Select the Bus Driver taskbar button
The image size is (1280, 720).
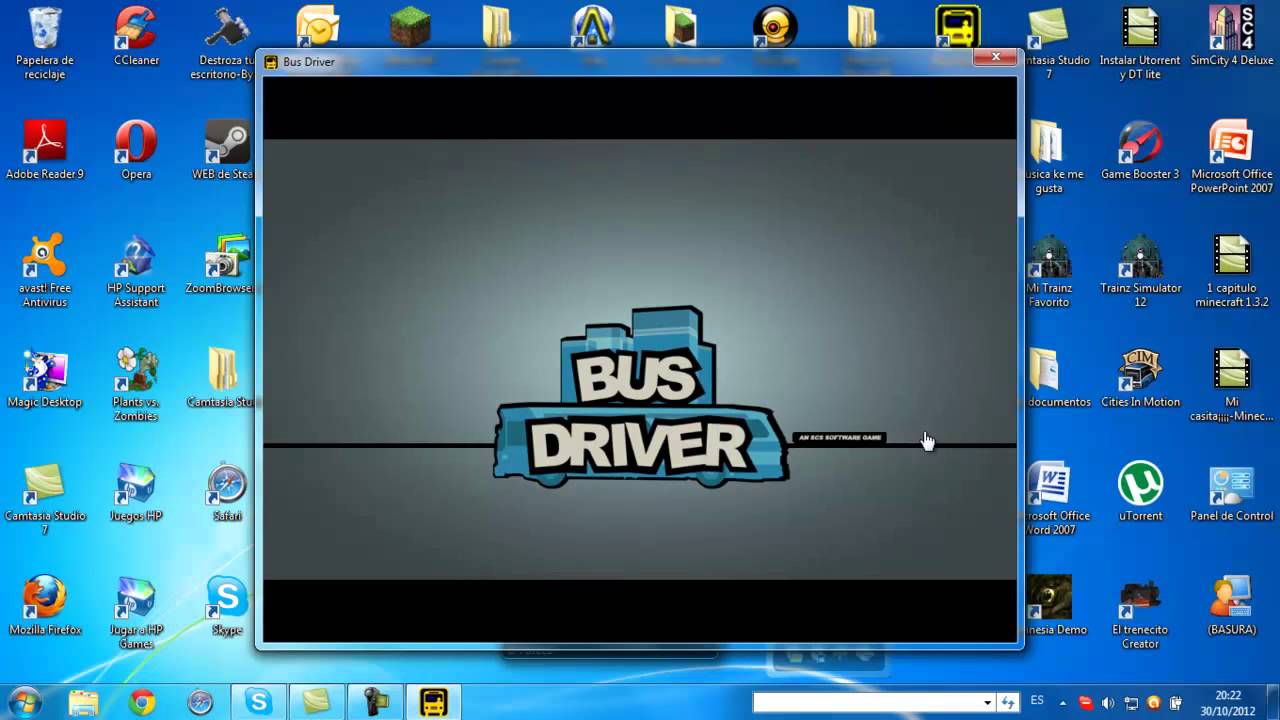[433, 702]
